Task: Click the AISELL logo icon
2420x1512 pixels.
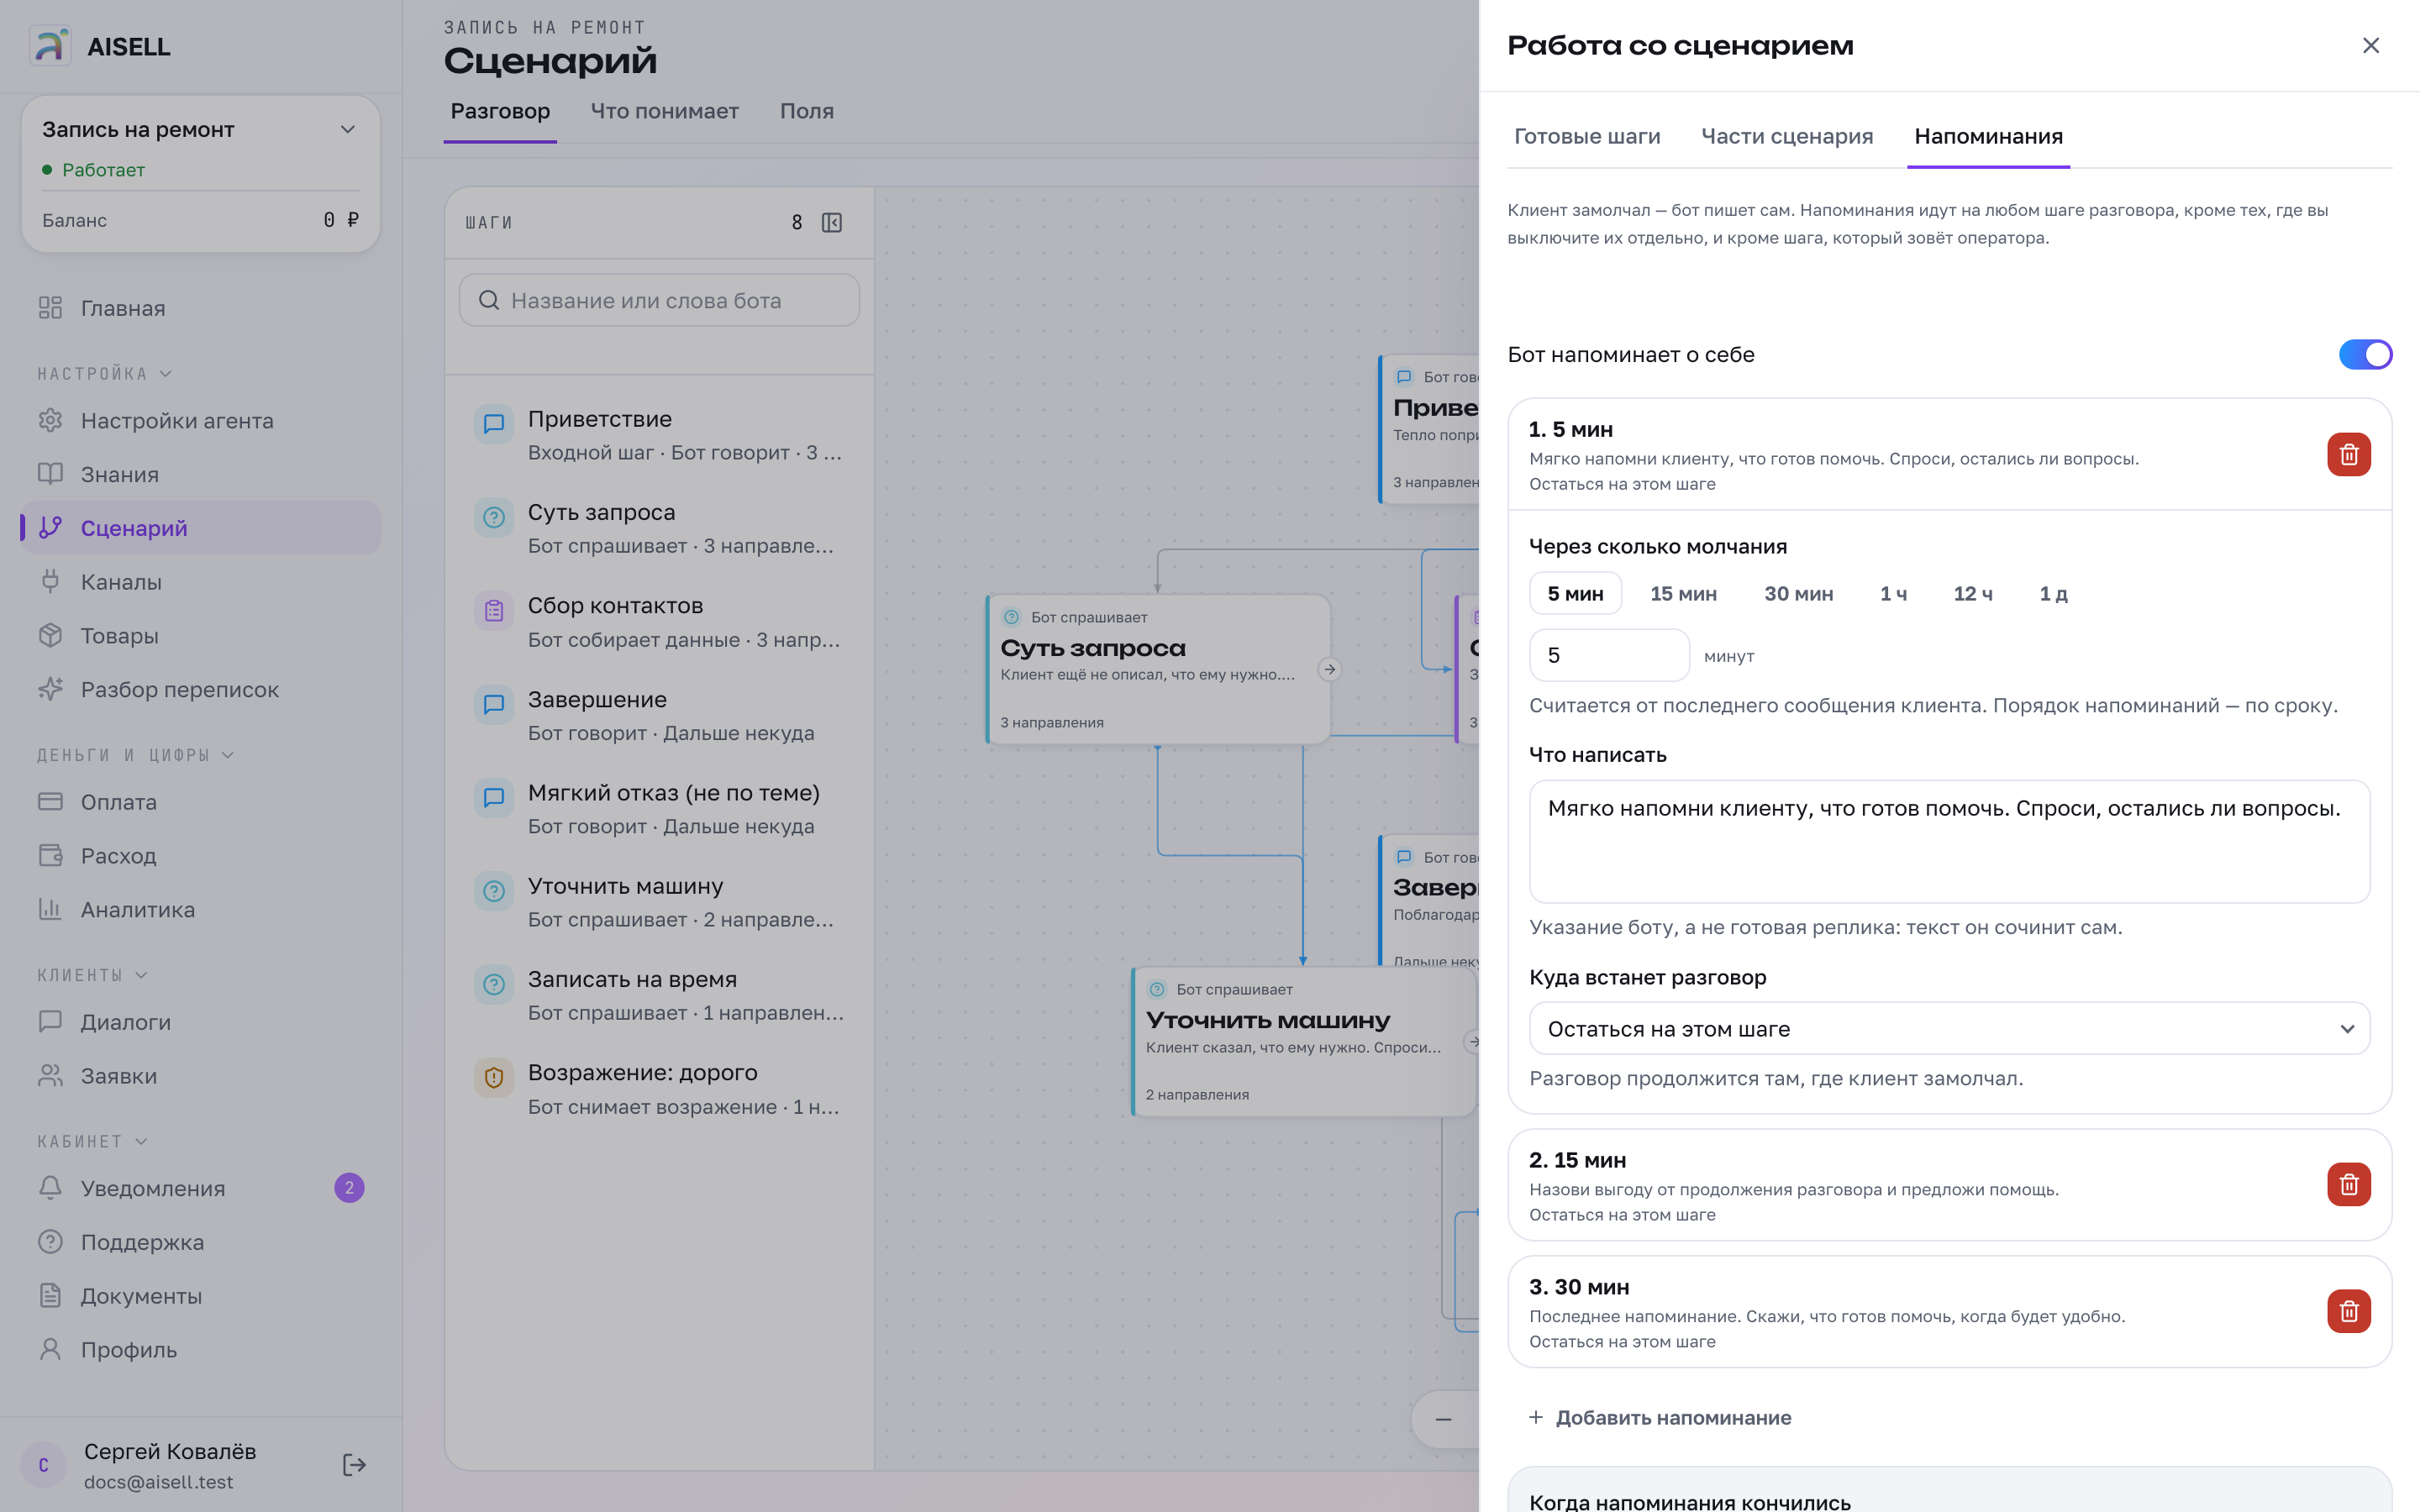Action: (50, 46)
